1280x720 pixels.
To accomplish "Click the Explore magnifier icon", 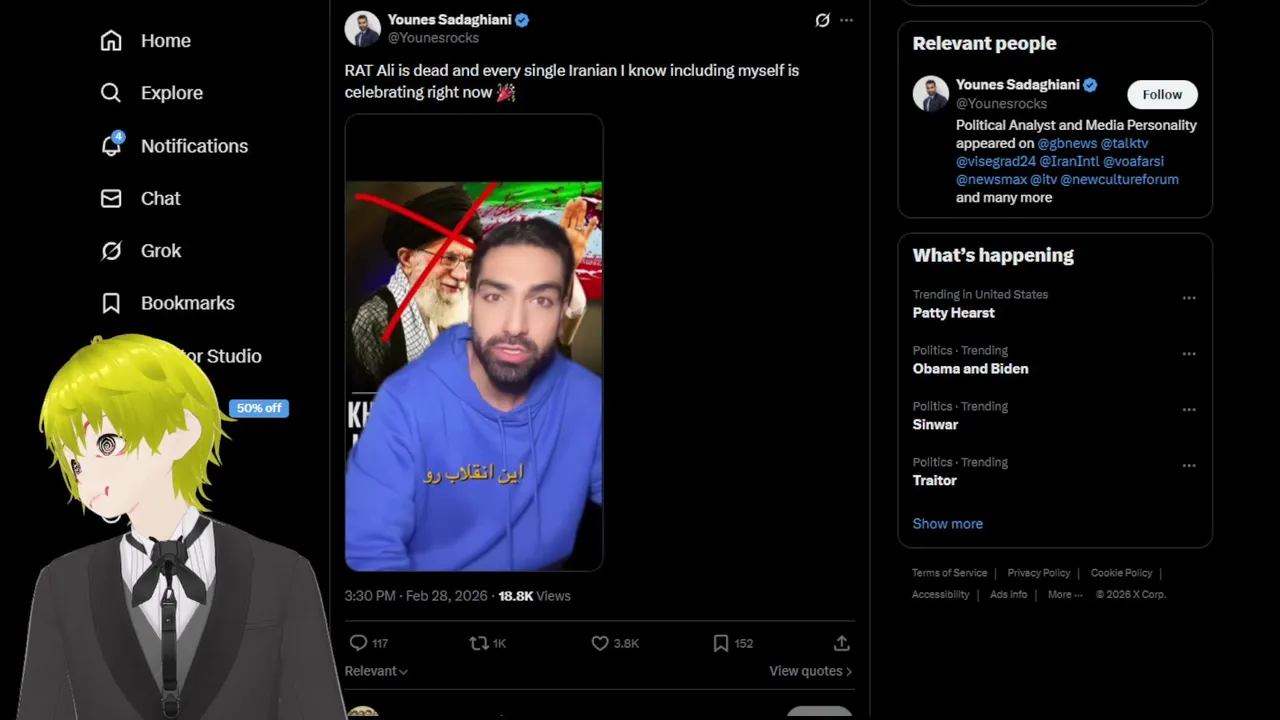I will 111,93.
